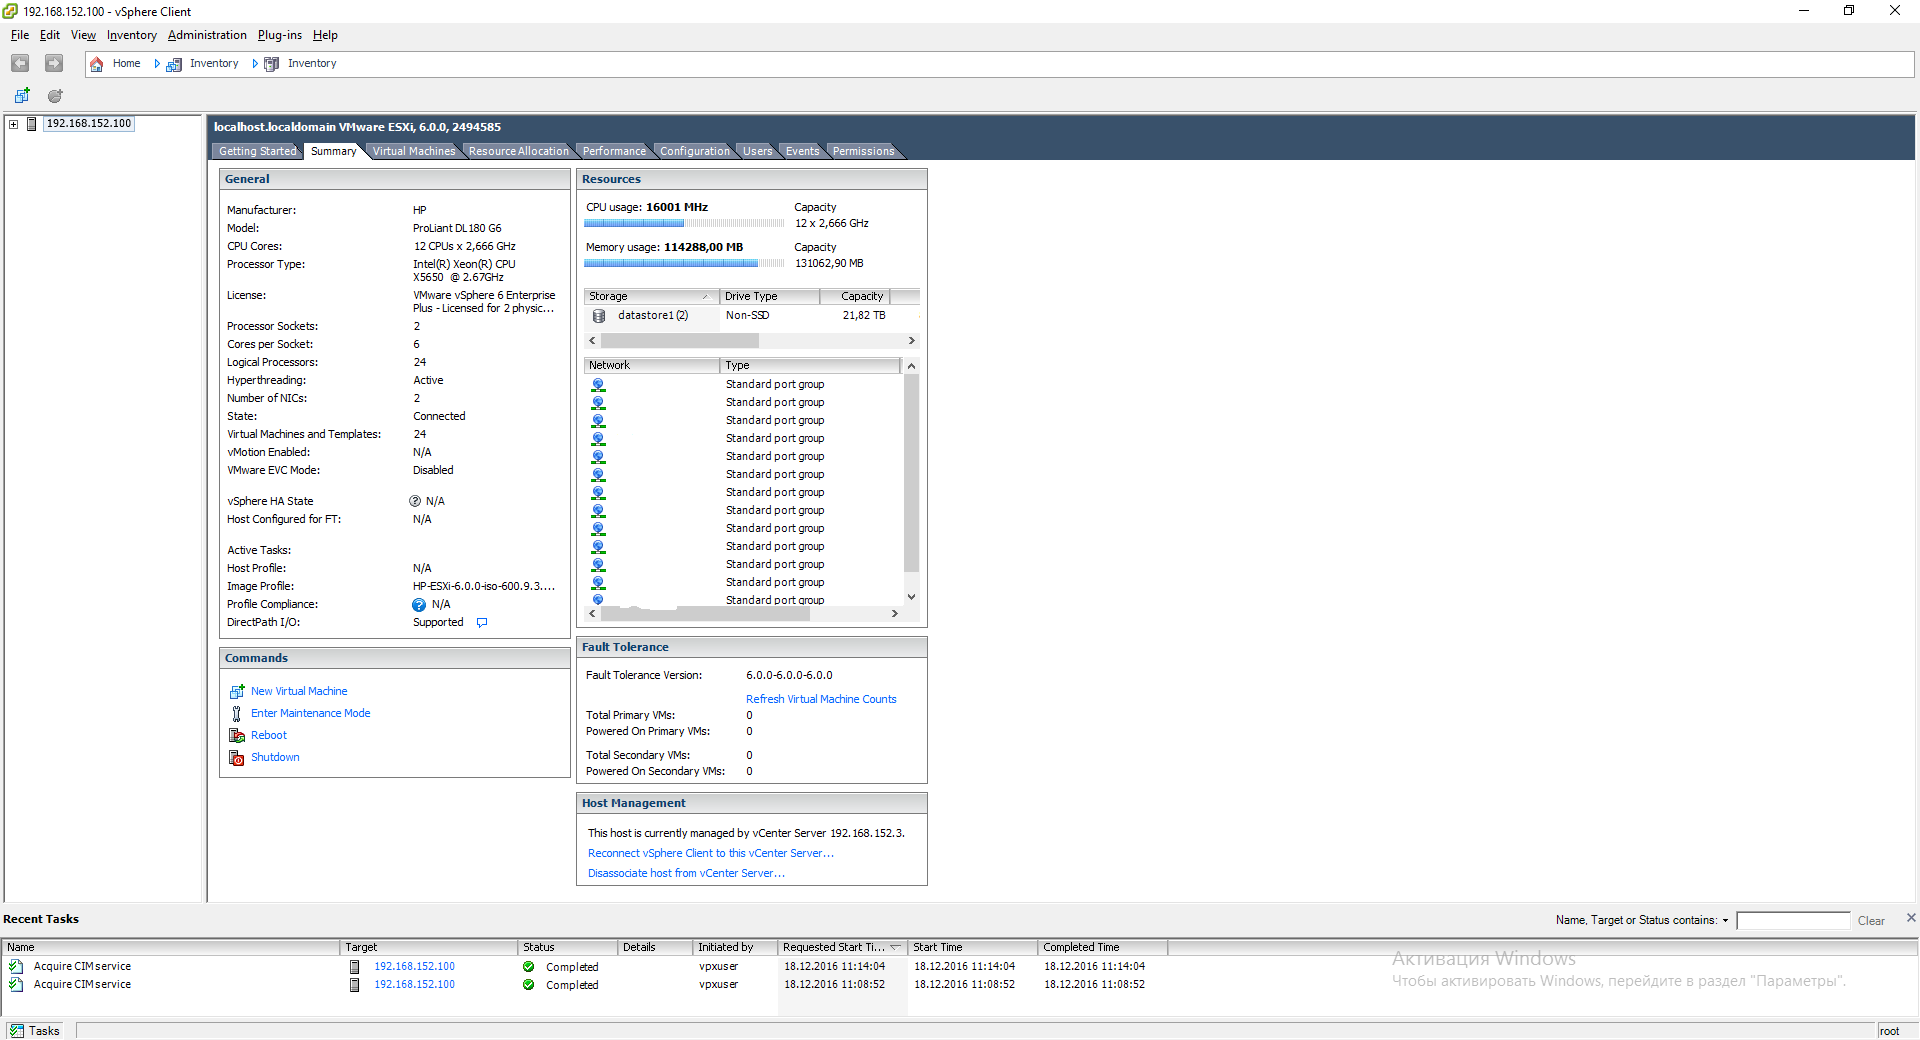Click the Network list vertical scrollbar down arrow
The image size is (1920, 1040).
(911, 597)
